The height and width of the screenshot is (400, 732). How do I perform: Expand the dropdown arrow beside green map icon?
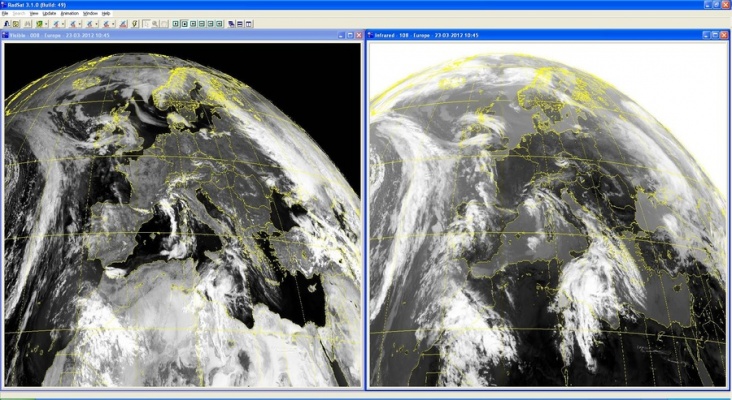tap(47, 22)
